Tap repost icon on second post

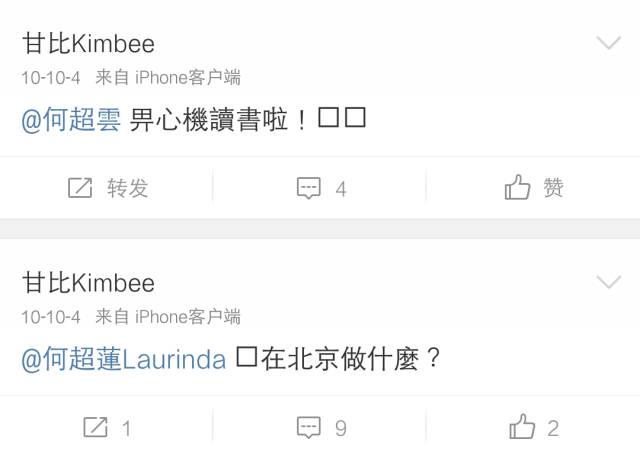[x=96, y=427]
